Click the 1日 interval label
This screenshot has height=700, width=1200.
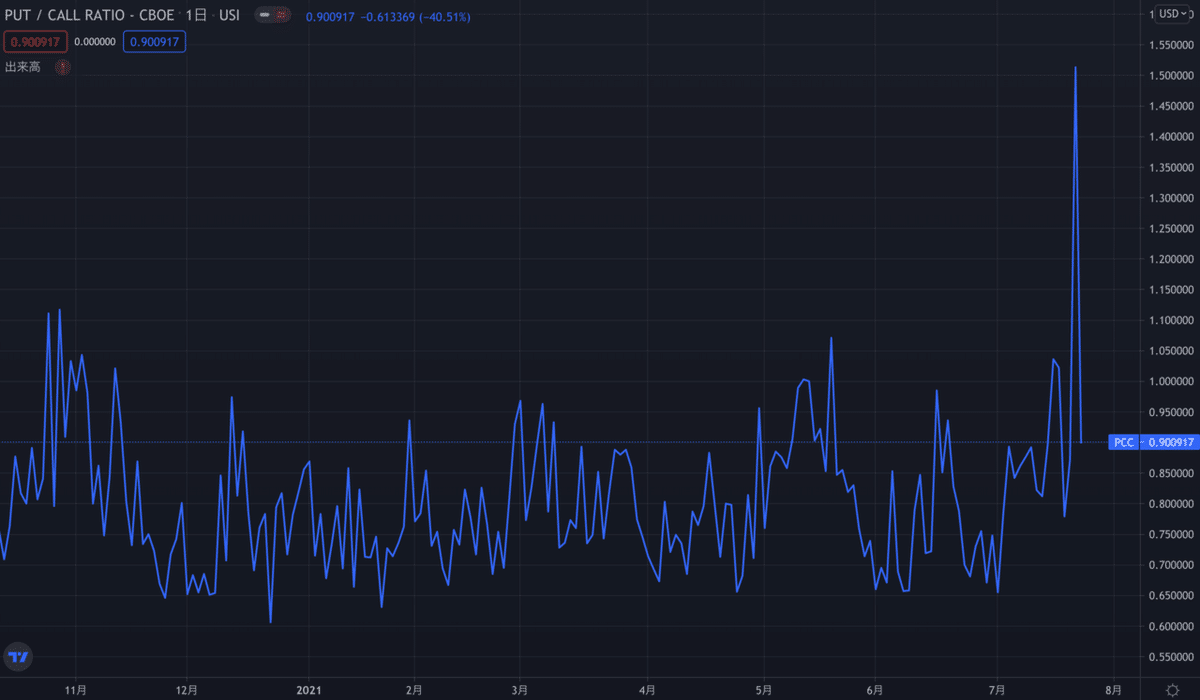tap(195, 17)
